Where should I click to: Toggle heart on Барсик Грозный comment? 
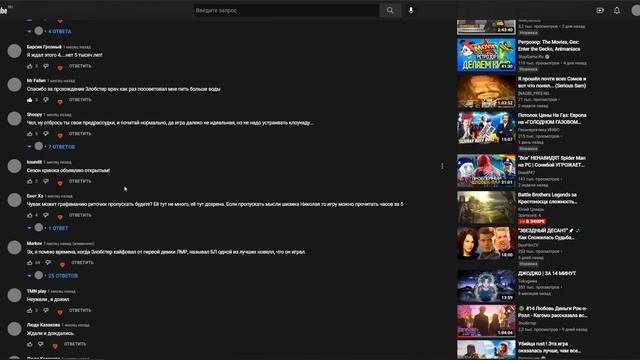point(60,67)
